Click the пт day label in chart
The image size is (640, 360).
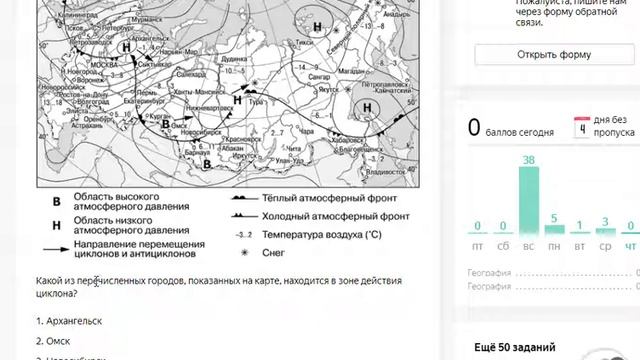pyautogui.click(x=478, y=247)
